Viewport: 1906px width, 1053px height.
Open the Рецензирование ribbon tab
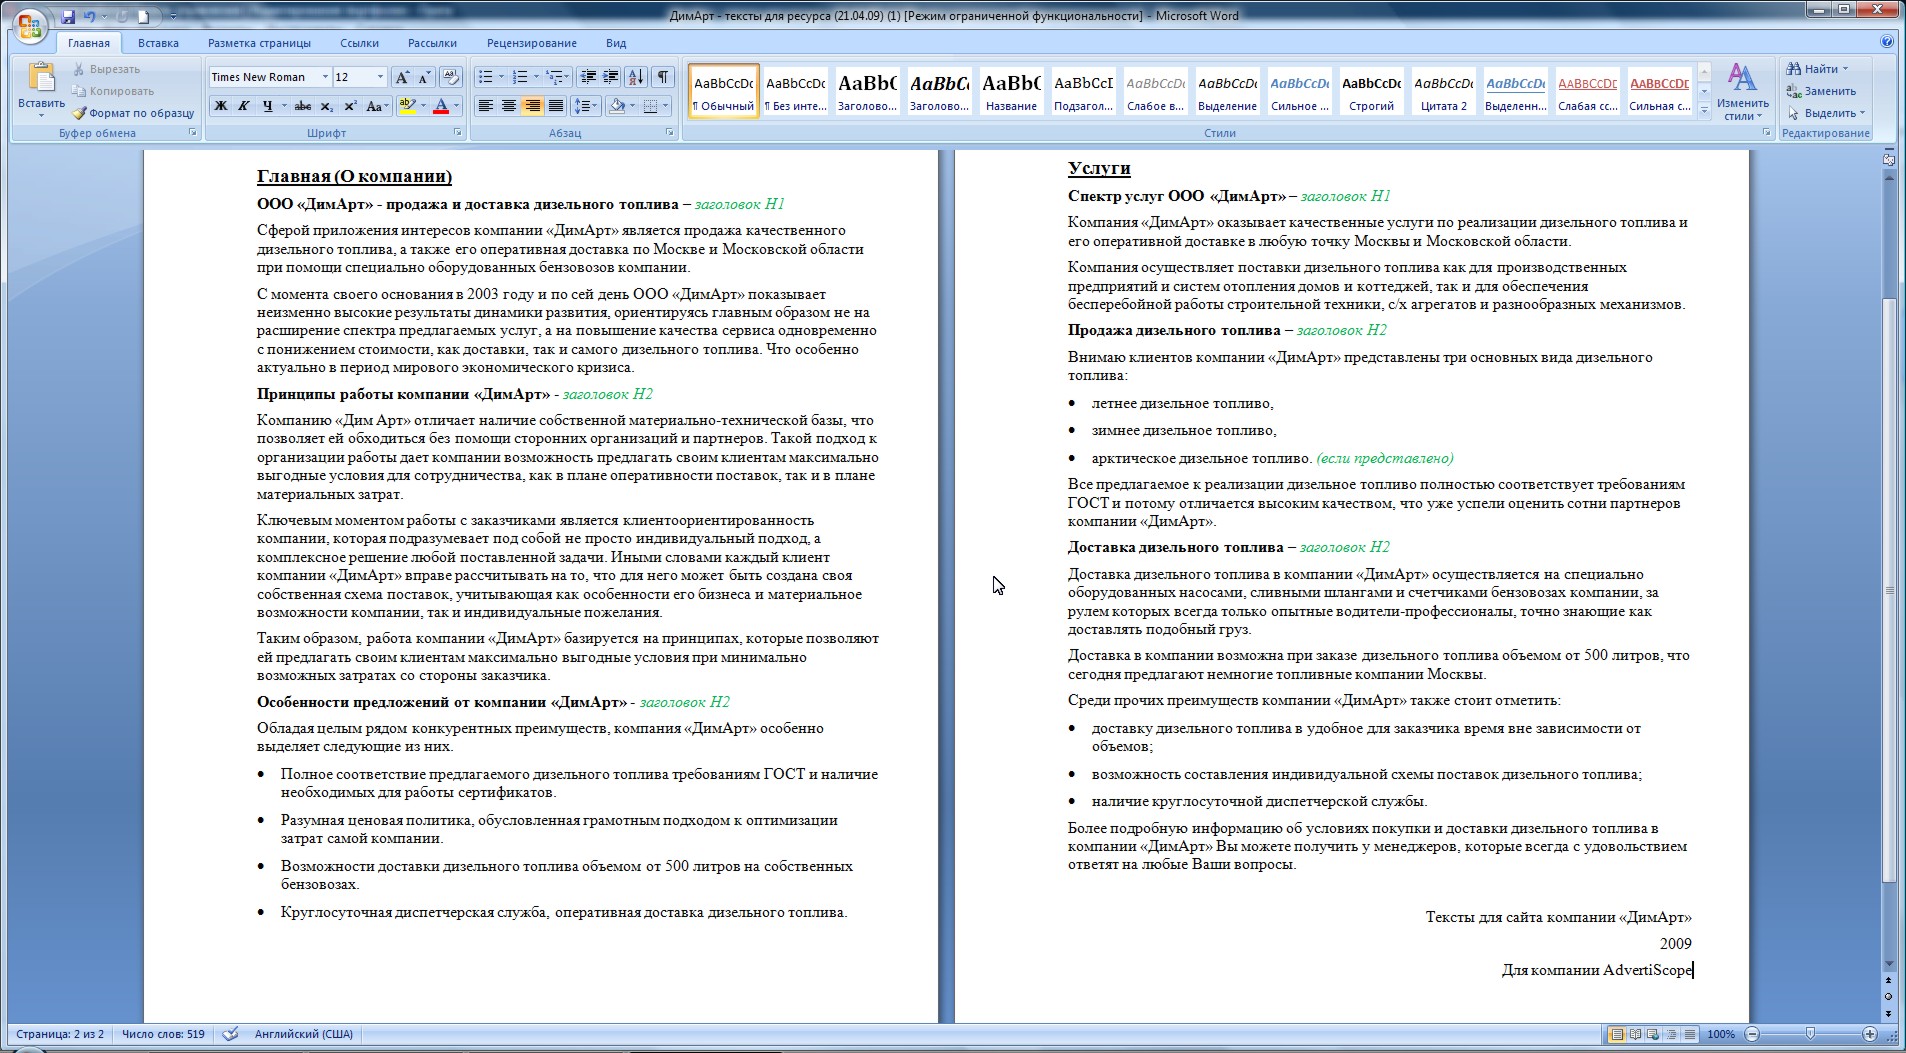[531, 43]
